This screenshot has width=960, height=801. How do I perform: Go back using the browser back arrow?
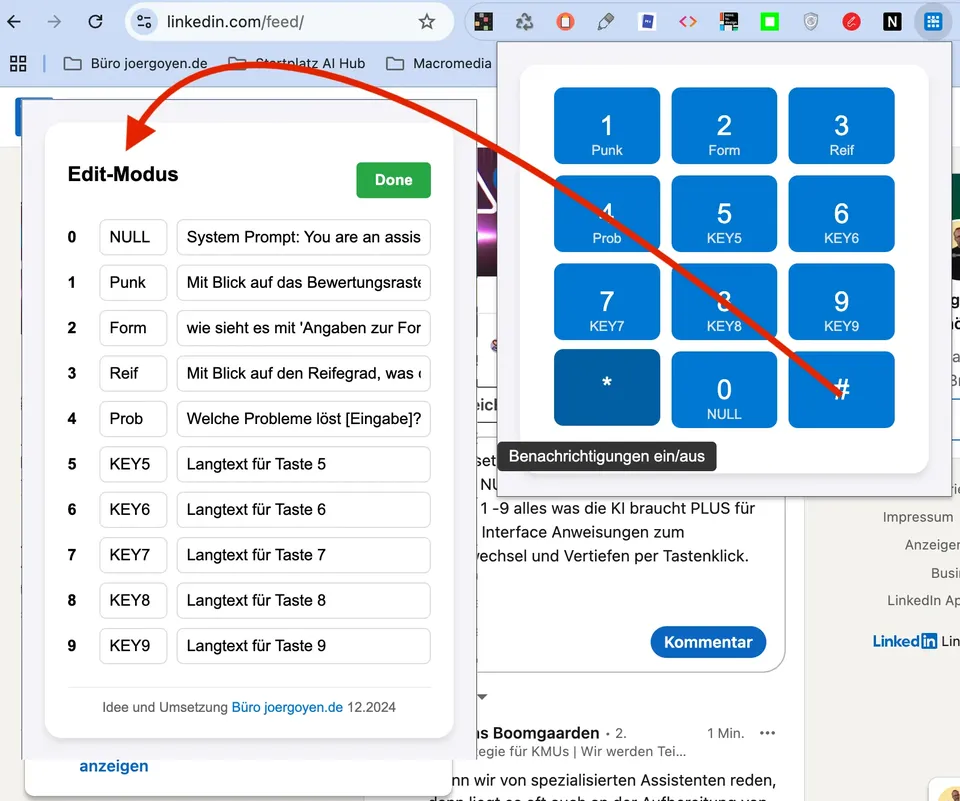(x=14, y=22)
